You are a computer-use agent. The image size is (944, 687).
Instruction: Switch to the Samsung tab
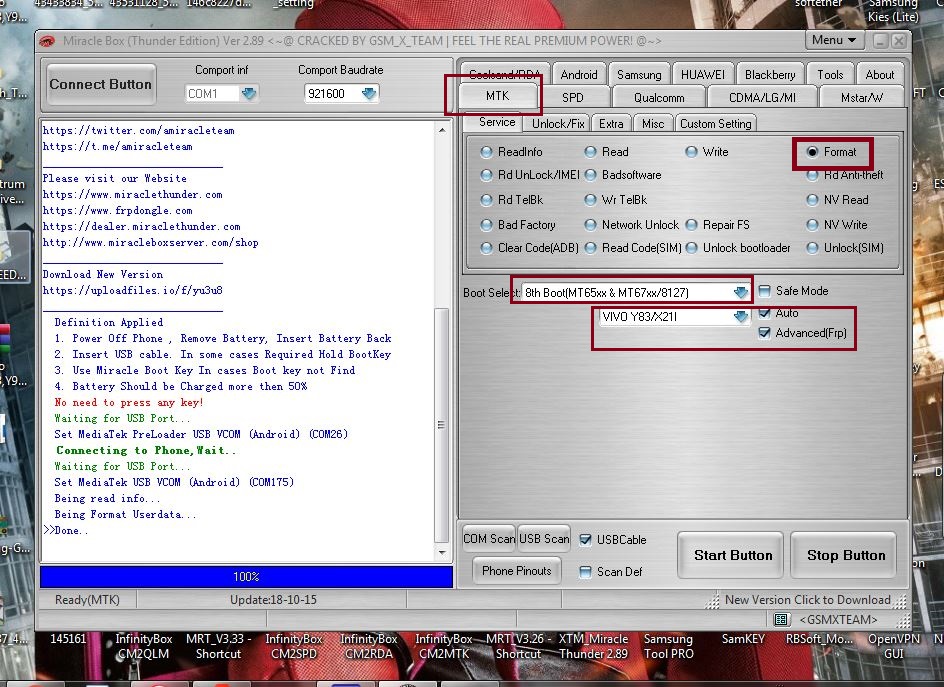[639, 75]
